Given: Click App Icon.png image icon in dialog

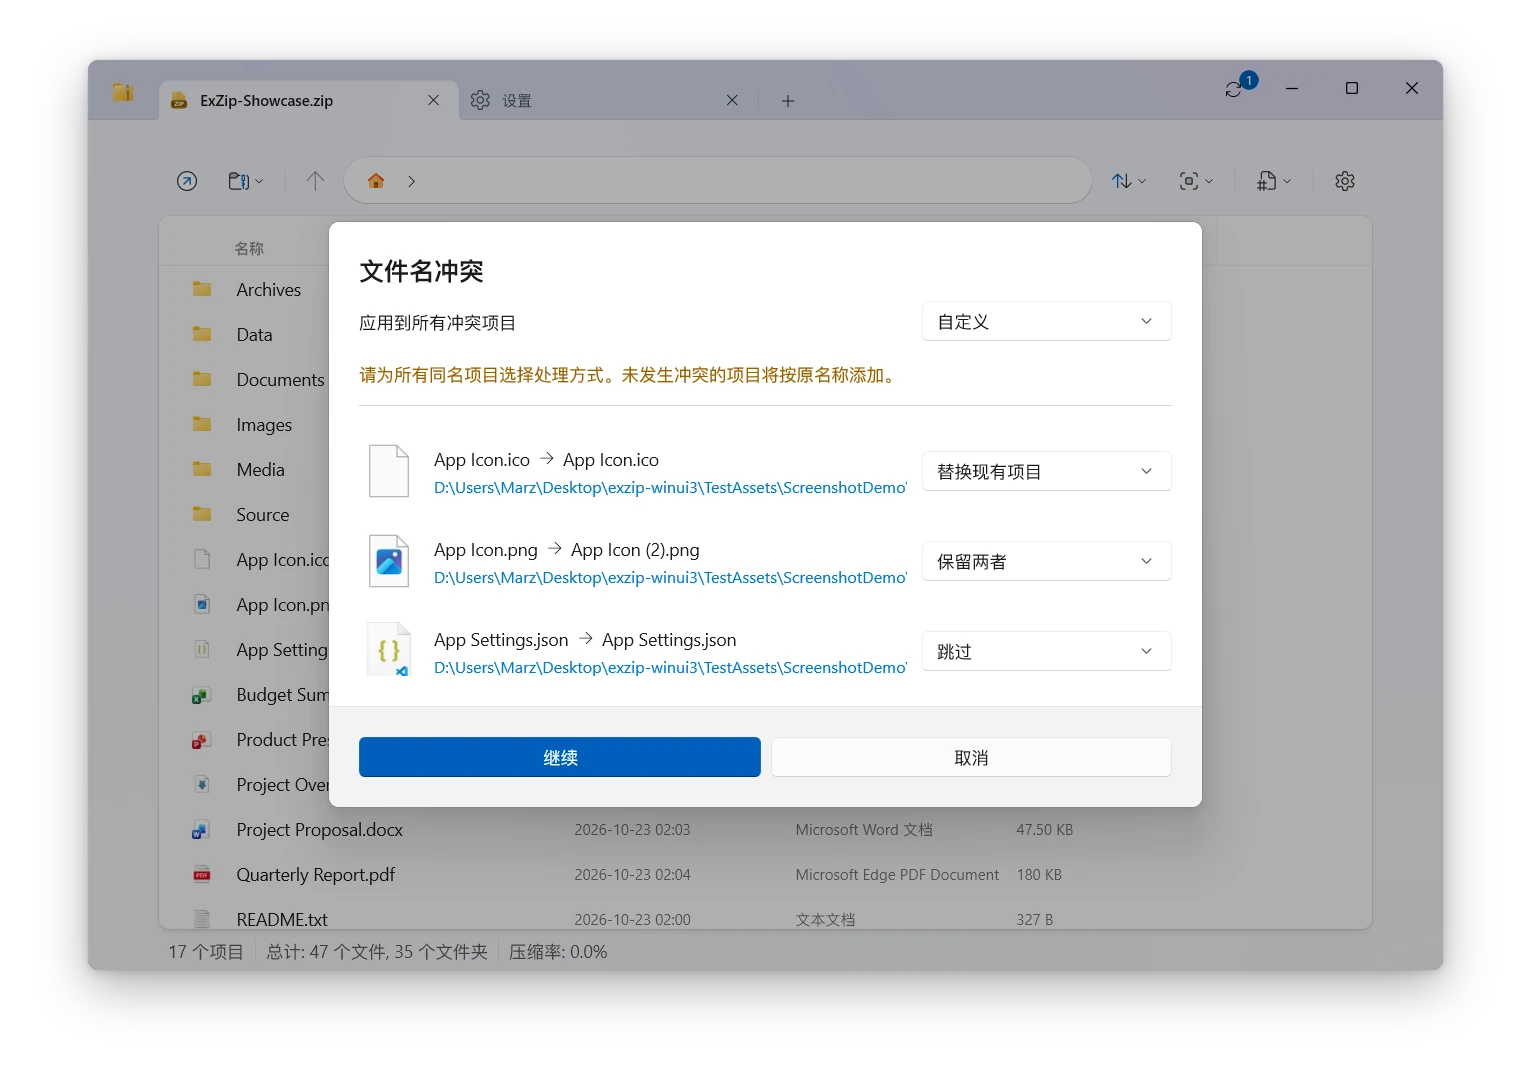Looking at the screenshot, I should point(389,561).
